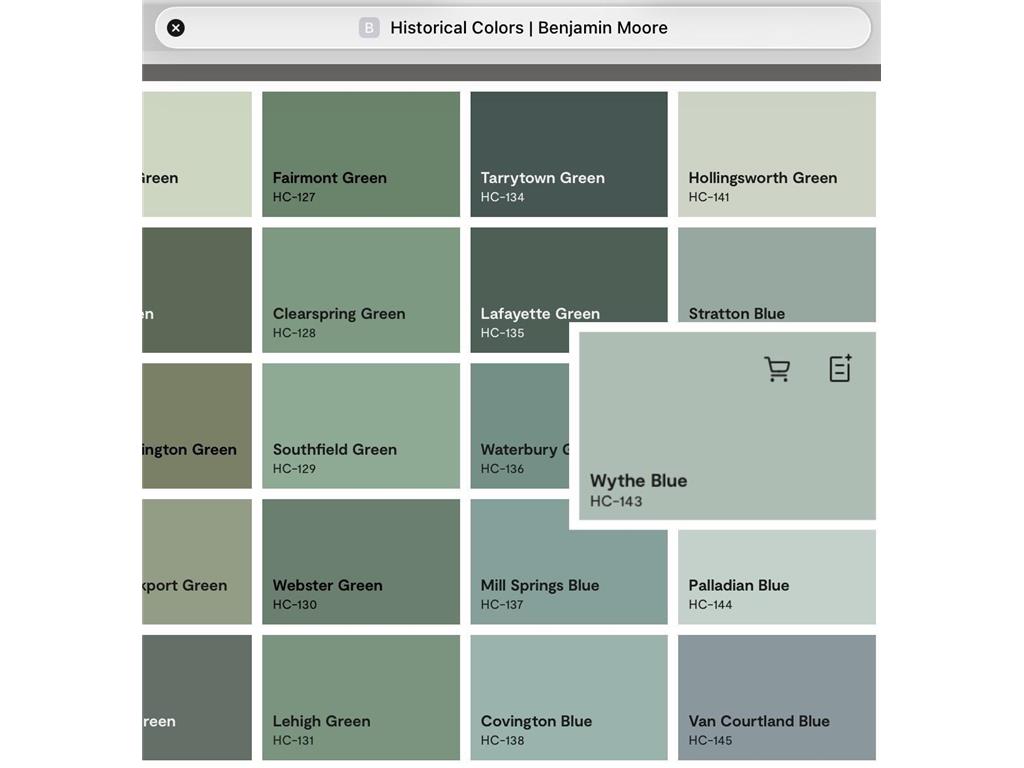Select Palladian Blue HC-144 swatch

point(776,577)
